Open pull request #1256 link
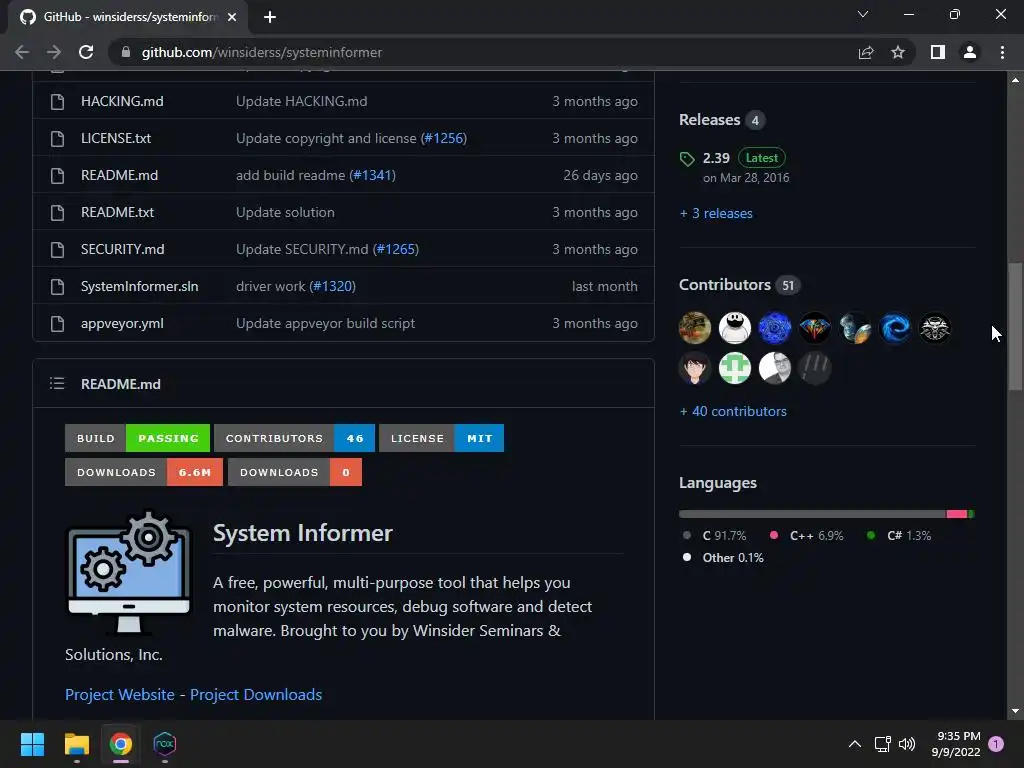Screen dimensions: 1024x768 point(443,138)
